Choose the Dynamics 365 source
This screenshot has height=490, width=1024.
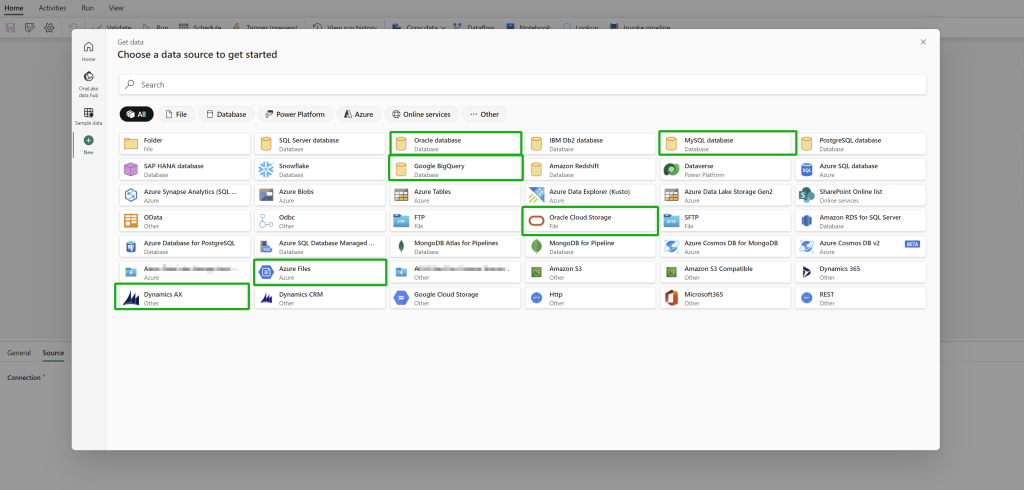861,272
